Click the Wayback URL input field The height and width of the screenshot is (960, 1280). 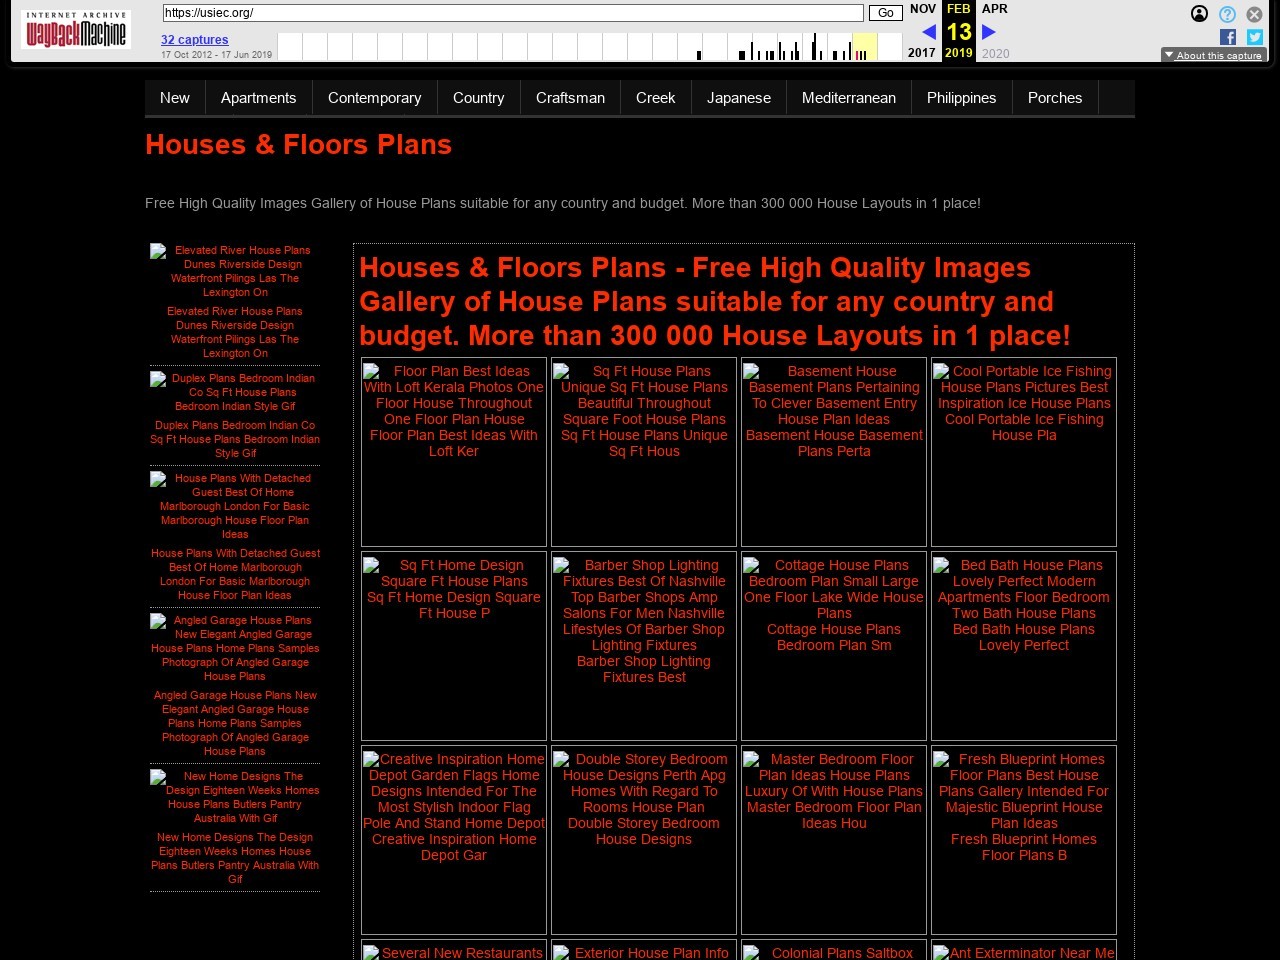coord(512,13)
